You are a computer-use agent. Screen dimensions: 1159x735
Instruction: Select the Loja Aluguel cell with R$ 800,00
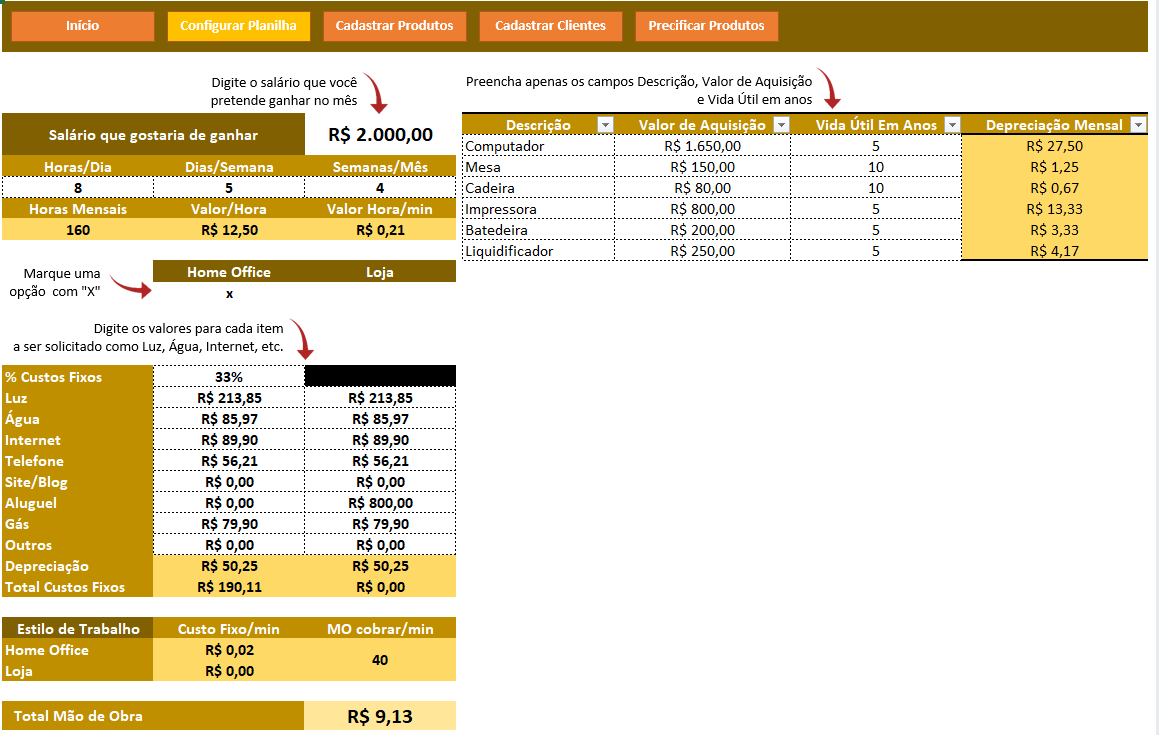point(380,503)
